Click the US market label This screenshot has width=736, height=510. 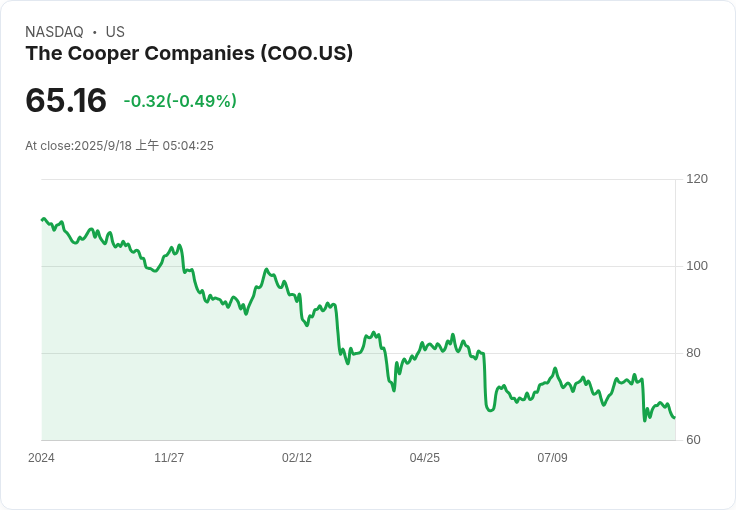pos(115,32)
